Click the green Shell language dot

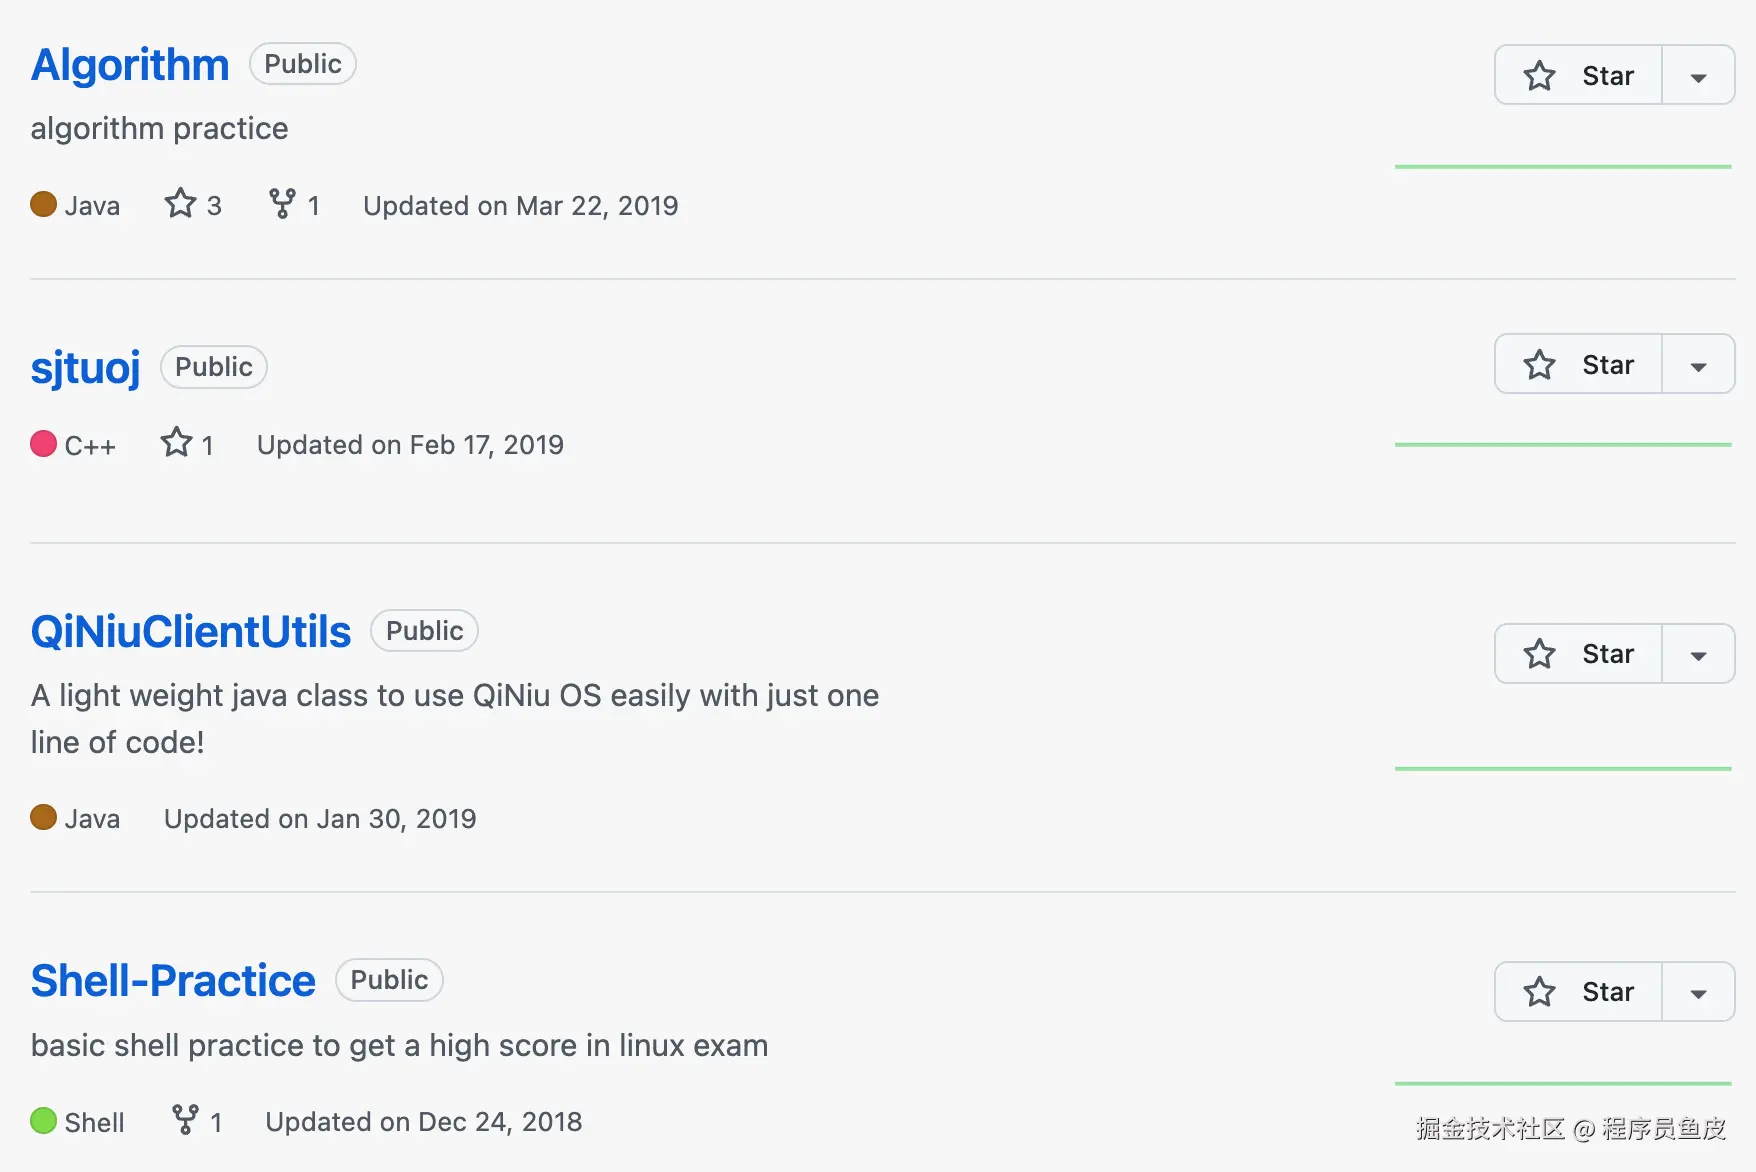pyautogui.click(x=43, y=1121)
